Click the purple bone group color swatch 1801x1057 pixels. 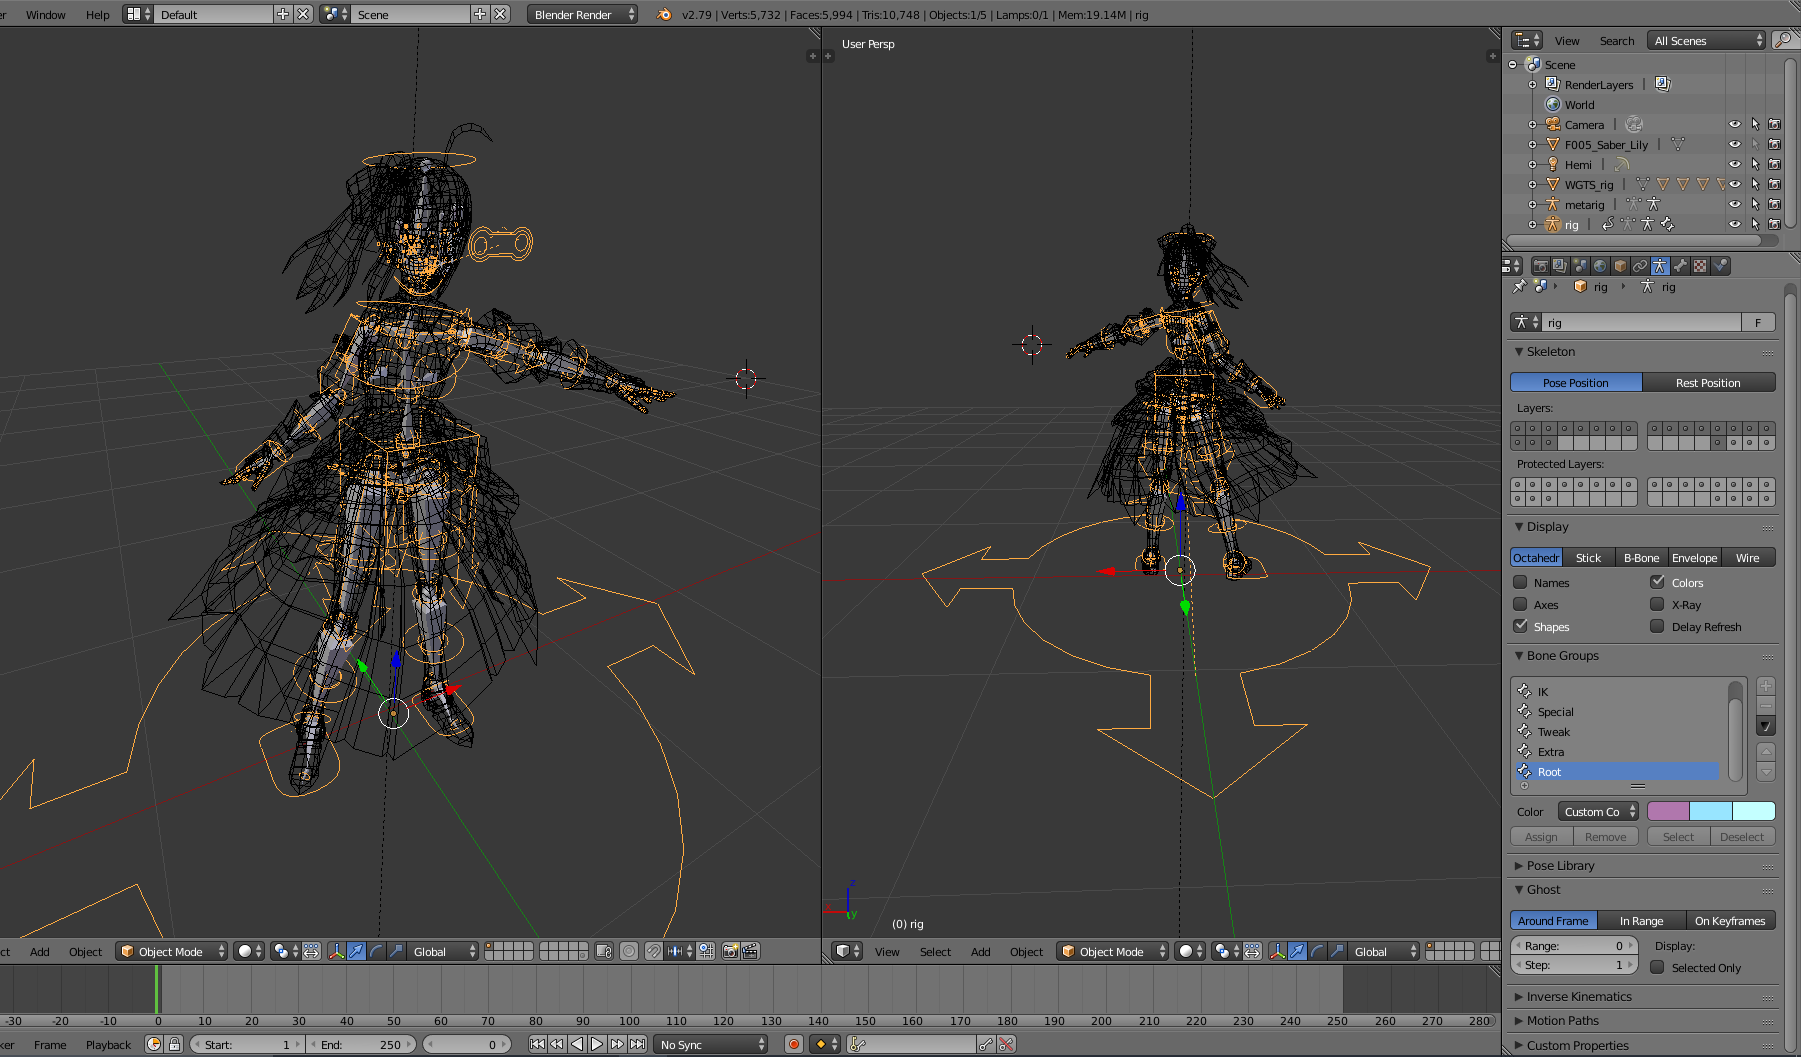click(1668, 811)
